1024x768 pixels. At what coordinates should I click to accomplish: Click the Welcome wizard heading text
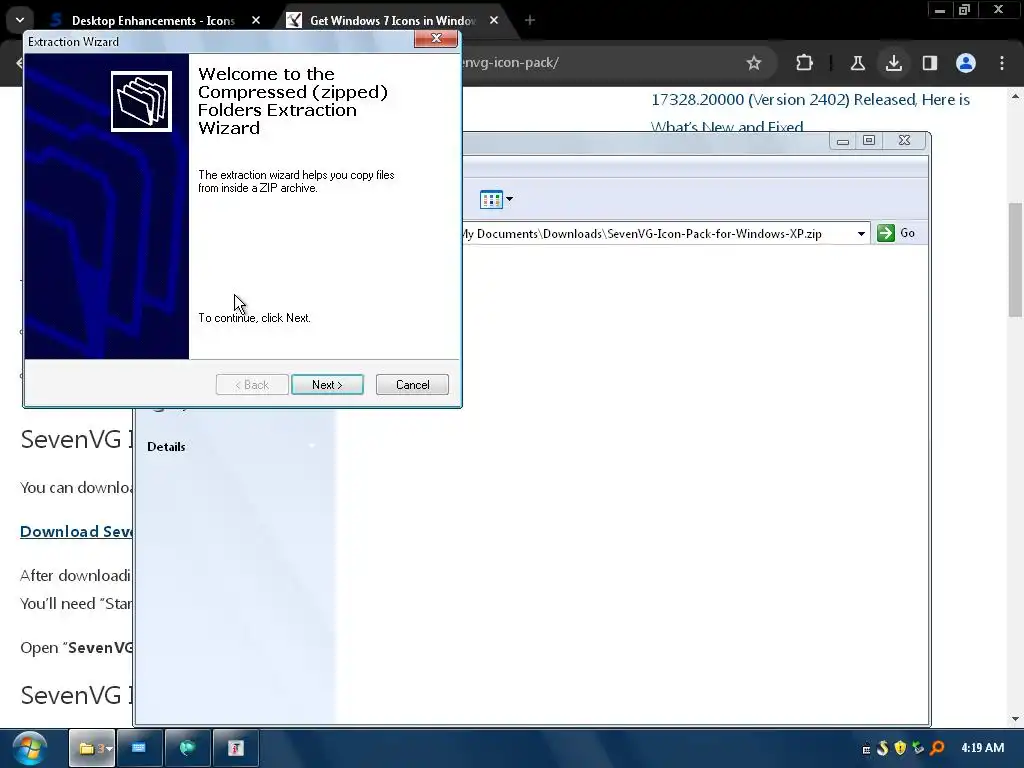pos(293,101)
